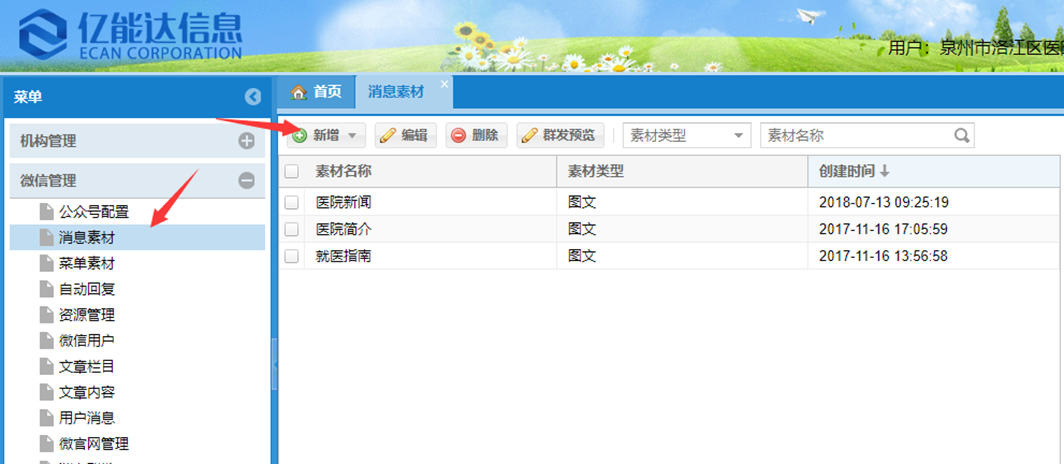The height and width of the screenshot is (464, 1064).
Task: Click the pencil icon for 编辑
Action: click(387, 136)
